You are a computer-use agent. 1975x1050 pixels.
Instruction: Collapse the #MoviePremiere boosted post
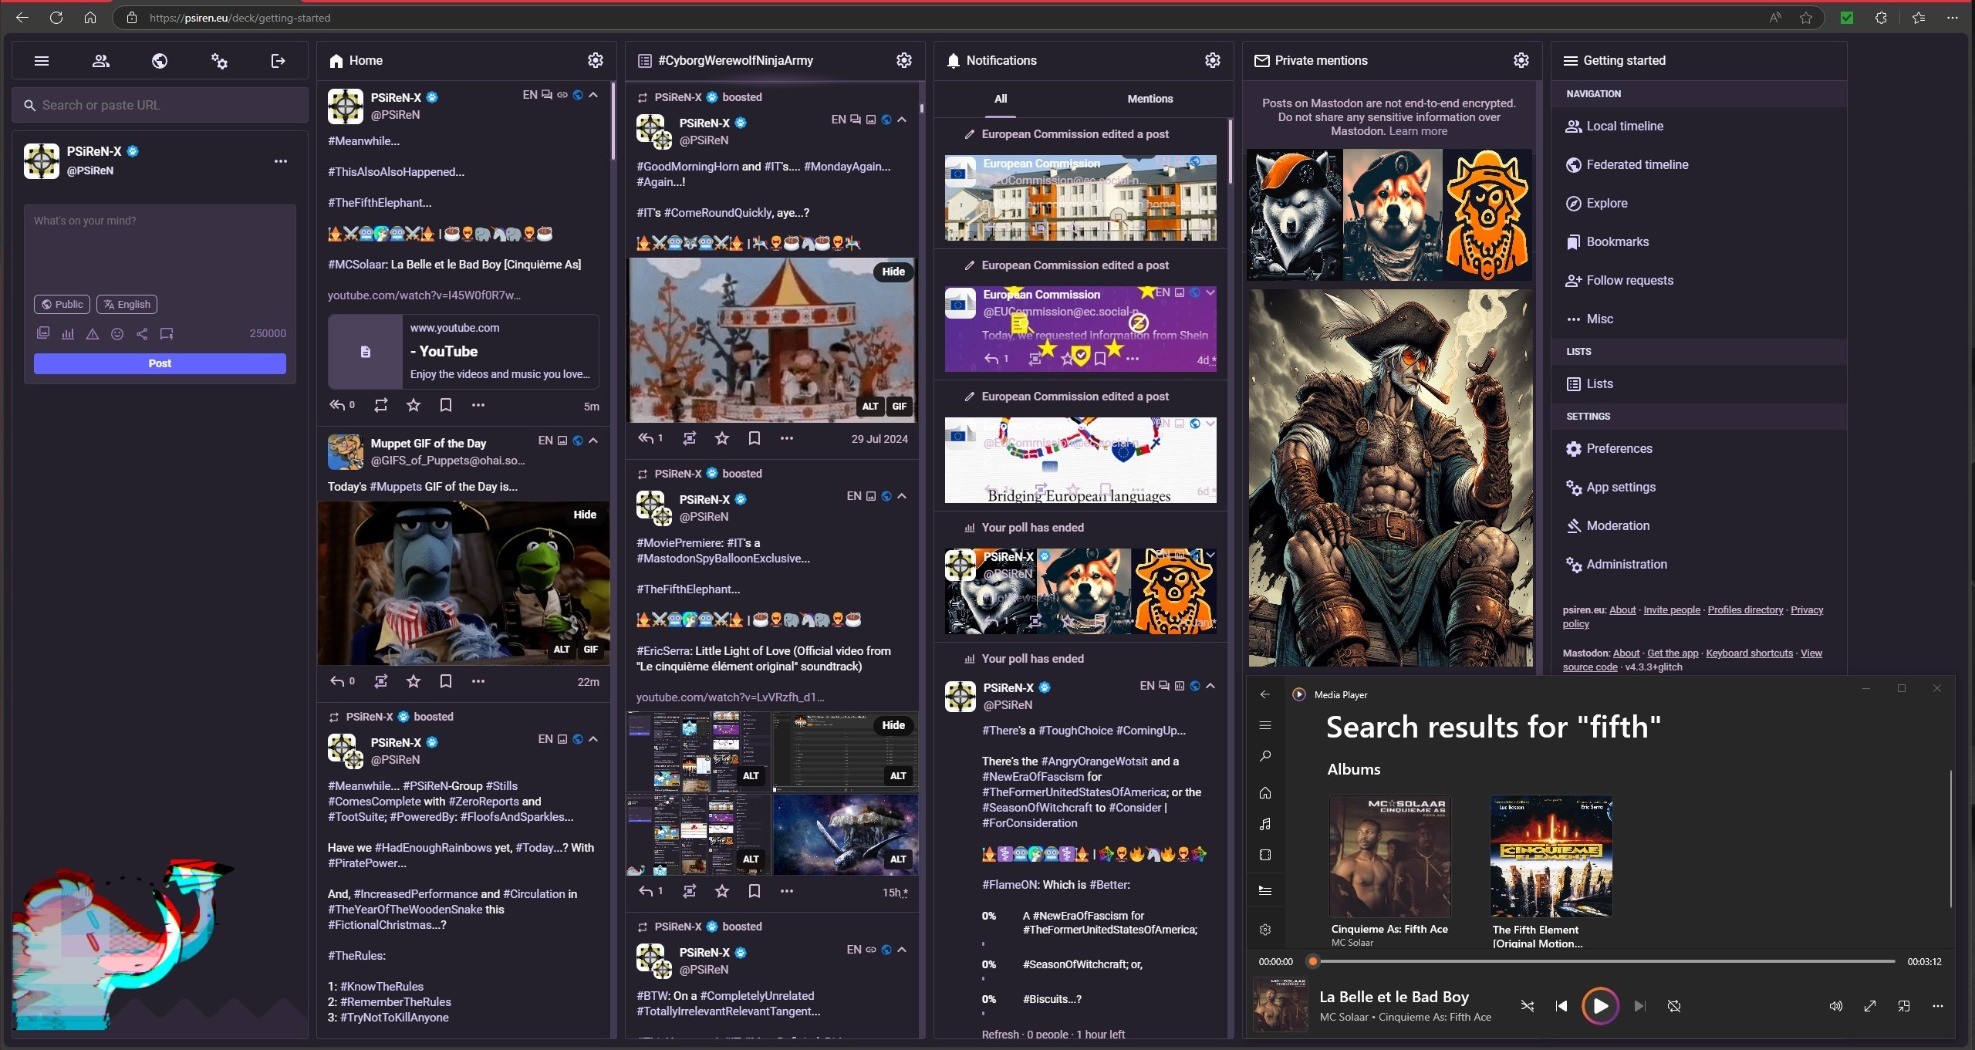902,496
